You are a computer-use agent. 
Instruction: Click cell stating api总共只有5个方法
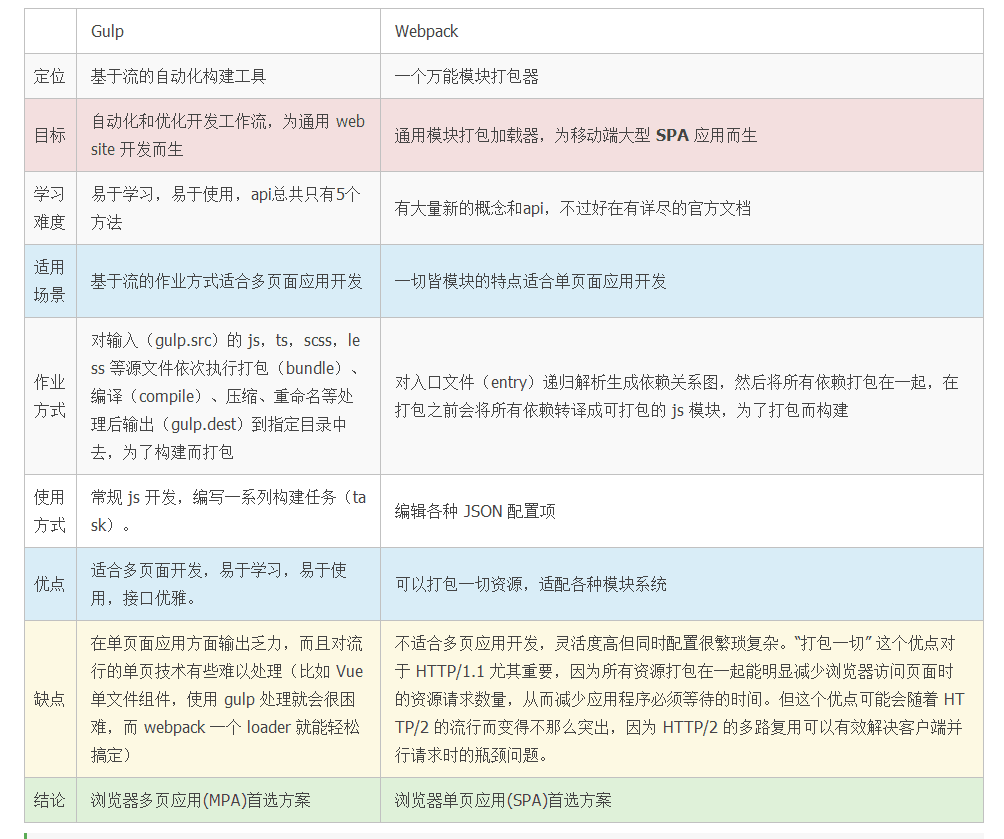tap(228, 208)
